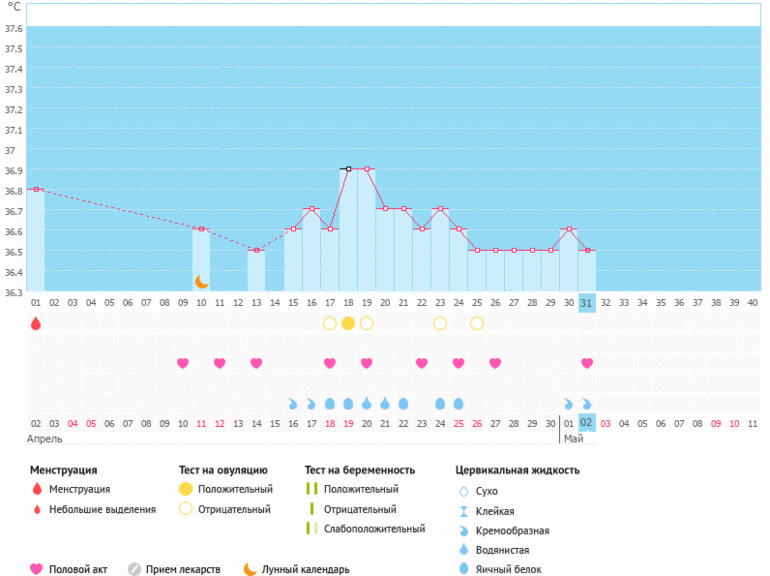Click the cervical fluid drop on day 24

[x=440, y=404]
